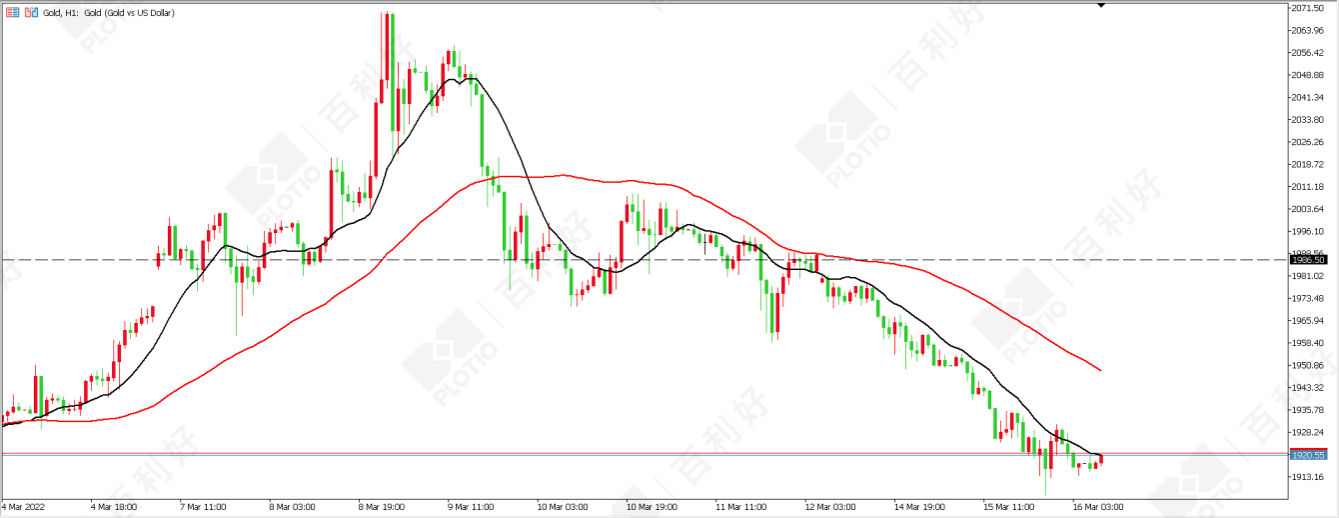Click the 9 Mar 11:00 time label
Viewport: 1339px width, 518px height.
472,507
